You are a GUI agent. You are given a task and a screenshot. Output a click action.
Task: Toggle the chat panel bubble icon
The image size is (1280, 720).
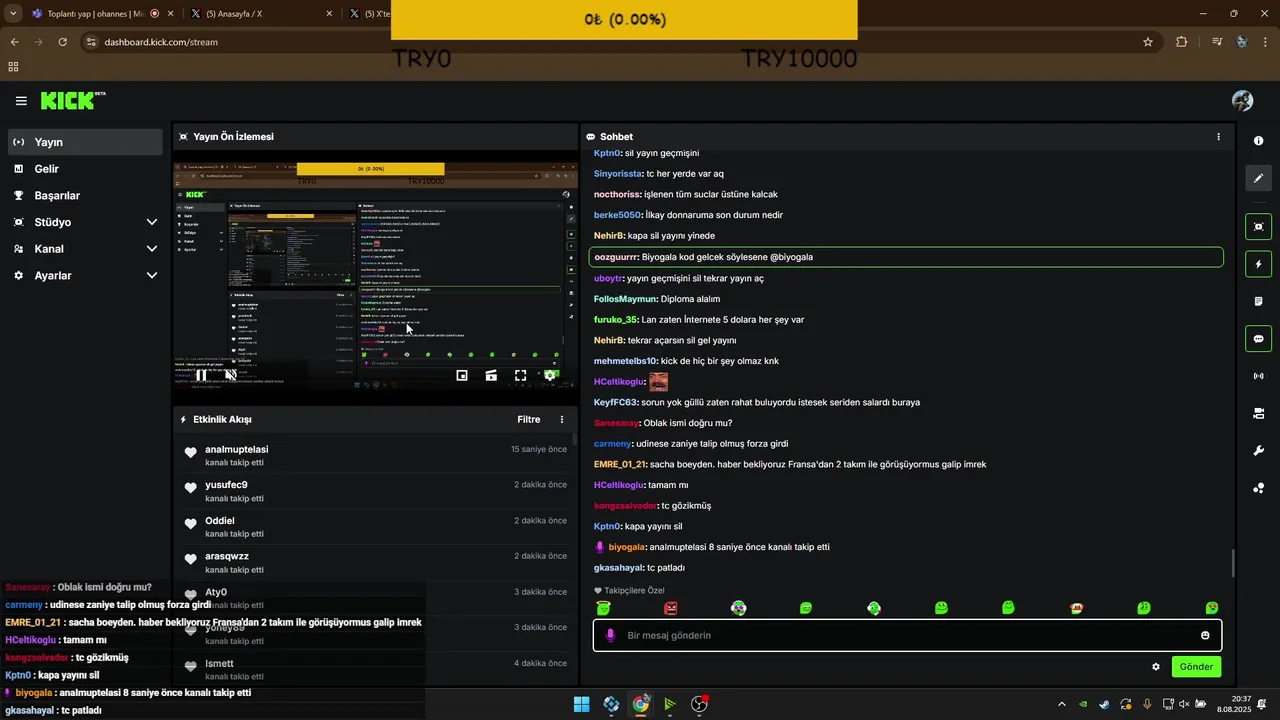[1258, 338]
